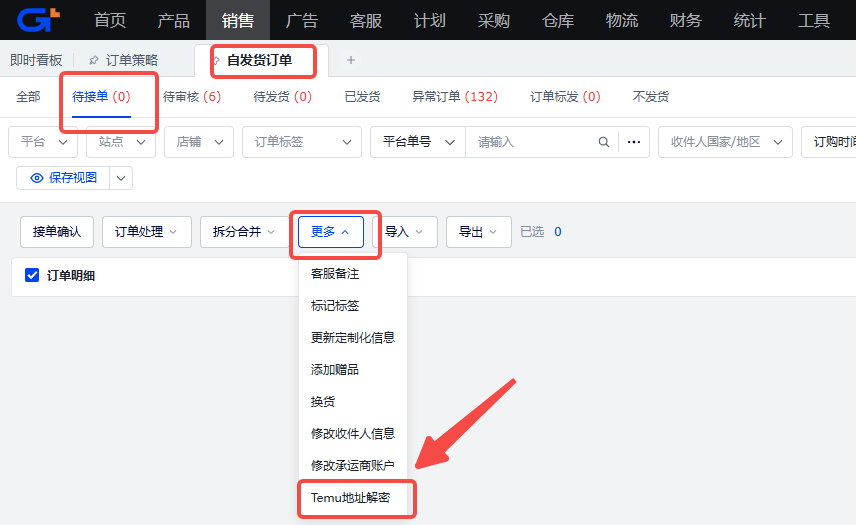Open 财务 in top navigation
Image resolution: width=856 pixels, height=525 pixels.
pos(686,20)
